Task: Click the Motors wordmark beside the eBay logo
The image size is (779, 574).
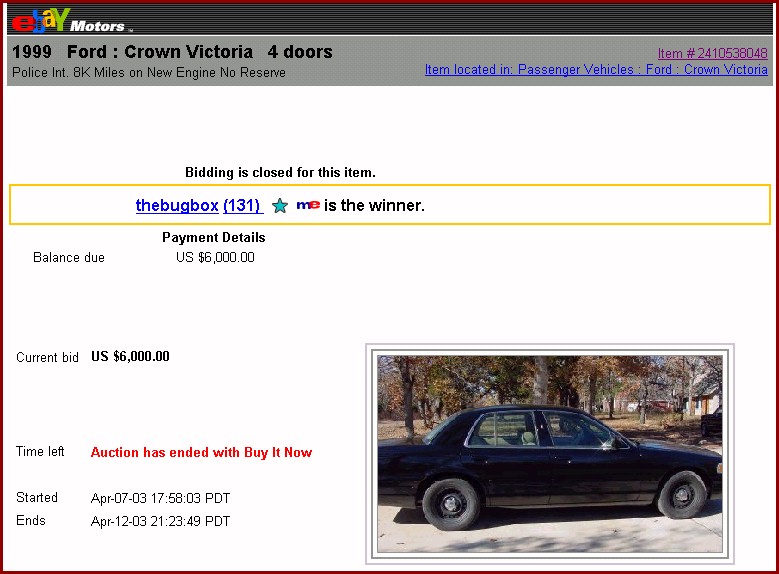Action: click(x=97, y=26)
